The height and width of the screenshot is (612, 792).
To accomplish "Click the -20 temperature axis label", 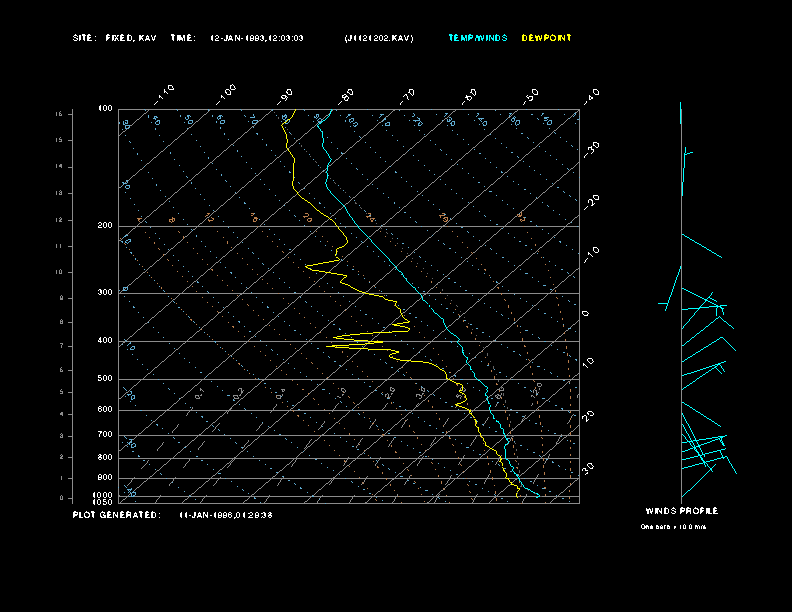I will tap(591, 202).
